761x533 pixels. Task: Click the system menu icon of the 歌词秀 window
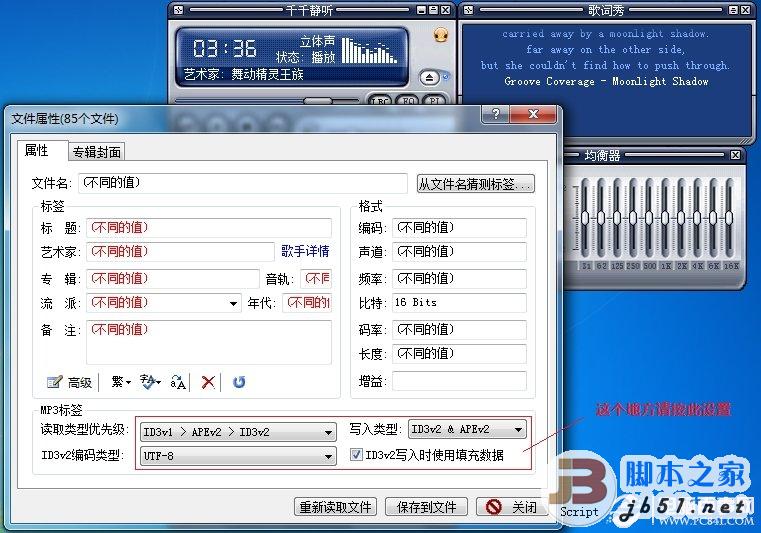point(468,10)
